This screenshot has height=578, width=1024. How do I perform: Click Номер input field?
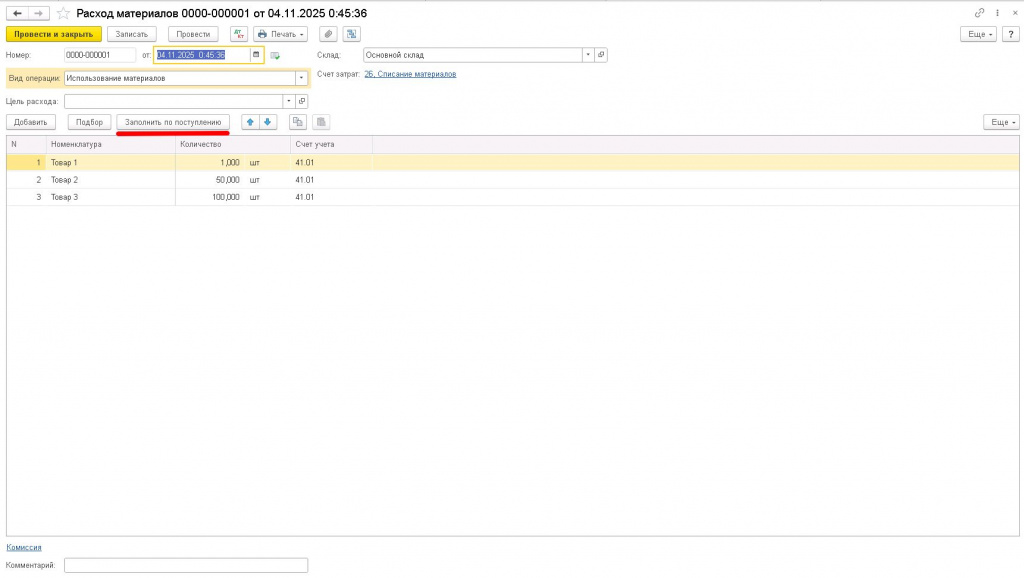click(x=100, y=55)
